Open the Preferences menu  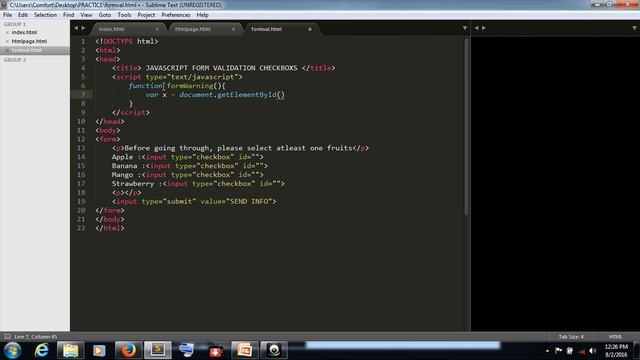click(176, 15)
